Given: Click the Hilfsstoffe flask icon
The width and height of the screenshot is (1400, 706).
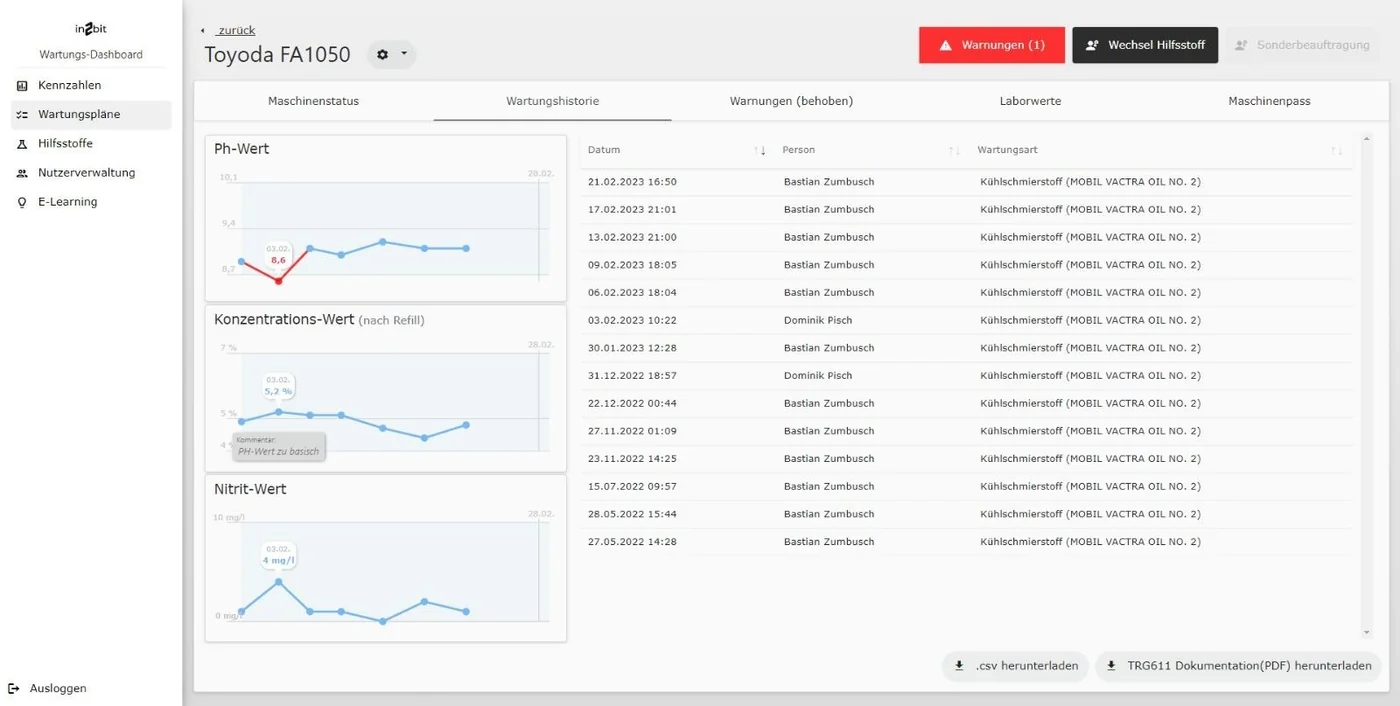Looking at the screenshot, I should click(x=22, y=144).
